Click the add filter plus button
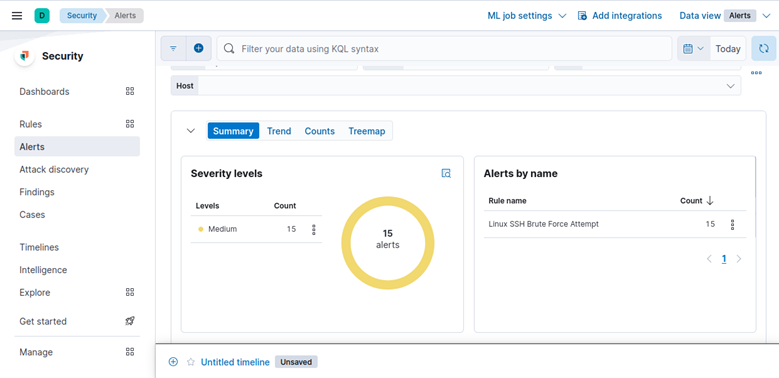 point(199,49)
